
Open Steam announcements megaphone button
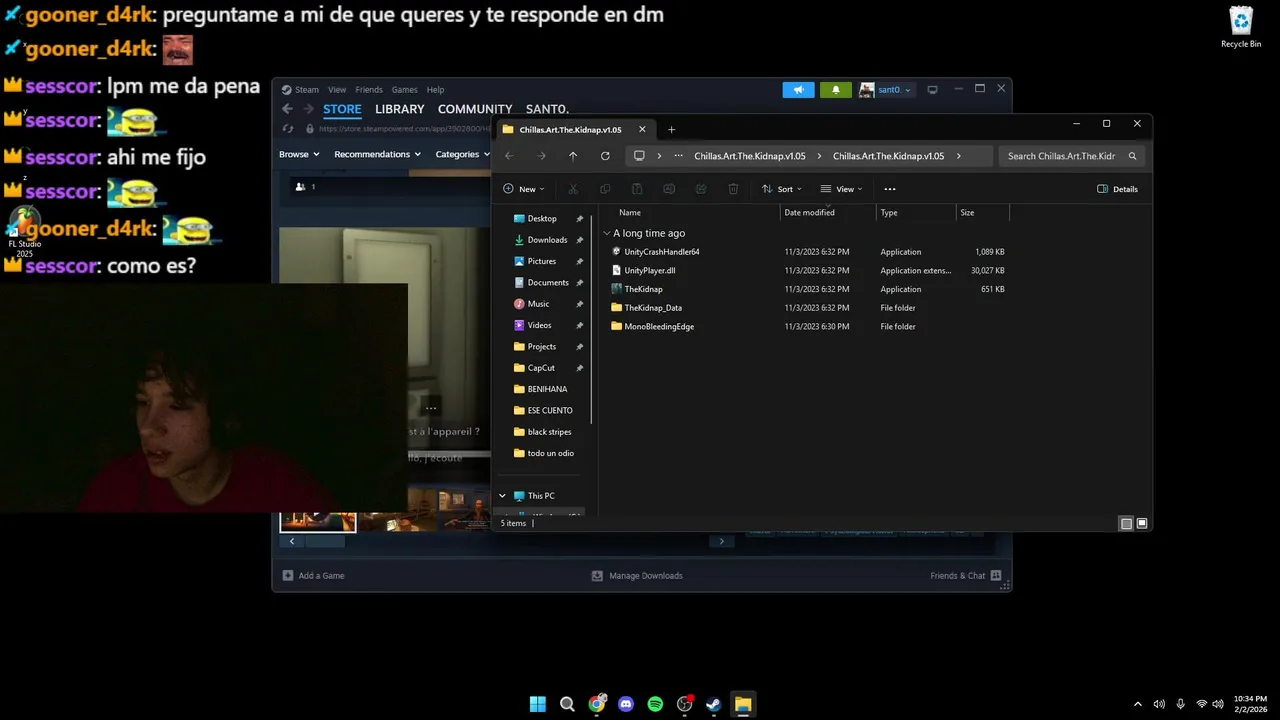coord(798,90)
